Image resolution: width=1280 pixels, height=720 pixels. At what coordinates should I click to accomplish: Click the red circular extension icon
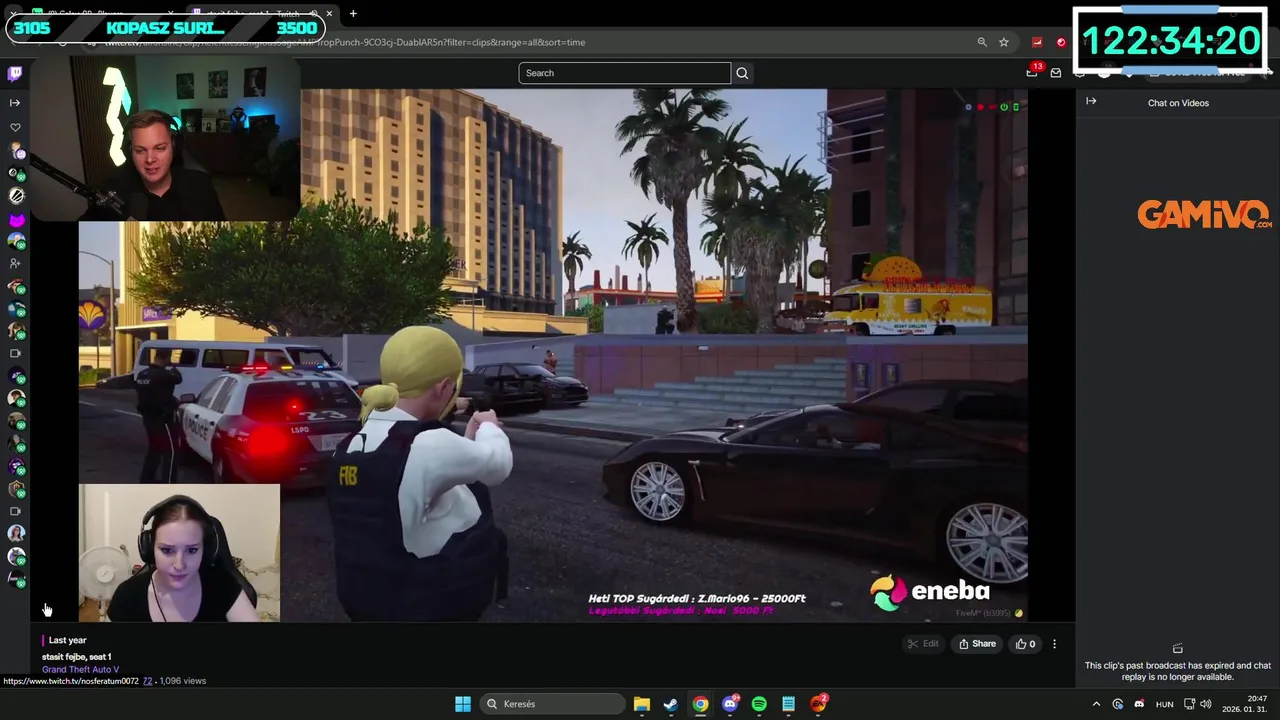(1061, 42)
